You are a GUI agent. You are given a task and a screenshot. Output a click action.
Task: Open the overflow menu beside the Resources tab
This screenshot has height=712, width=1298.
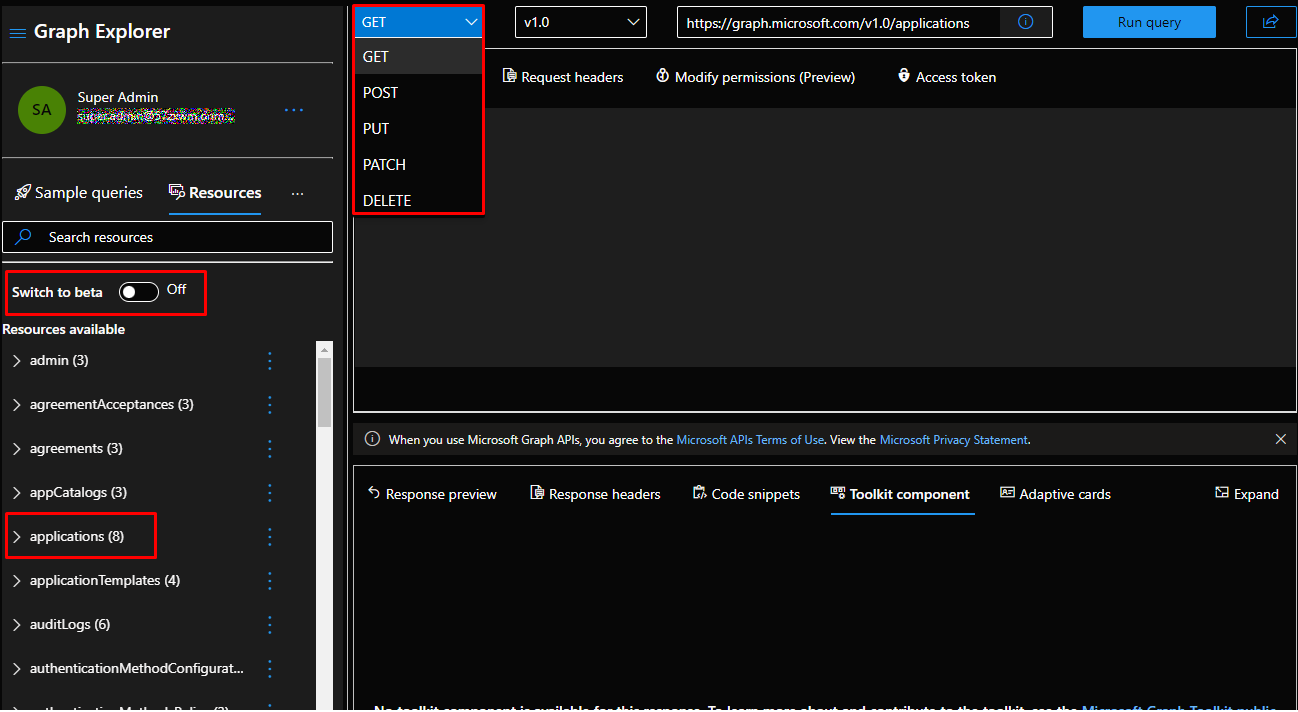coord(297,193)
